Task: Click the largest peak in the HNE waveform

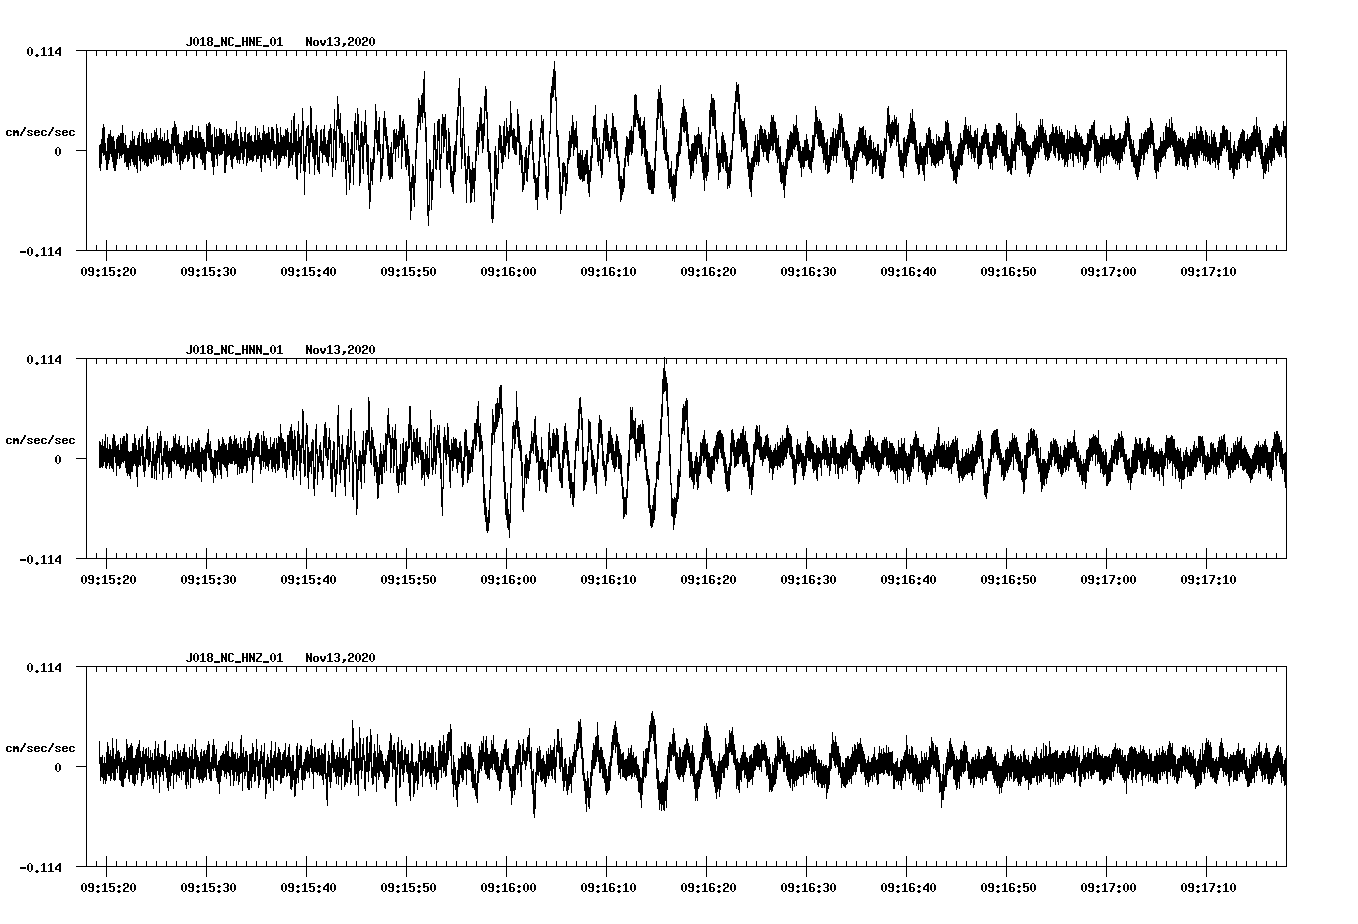Action: [554, 62]
